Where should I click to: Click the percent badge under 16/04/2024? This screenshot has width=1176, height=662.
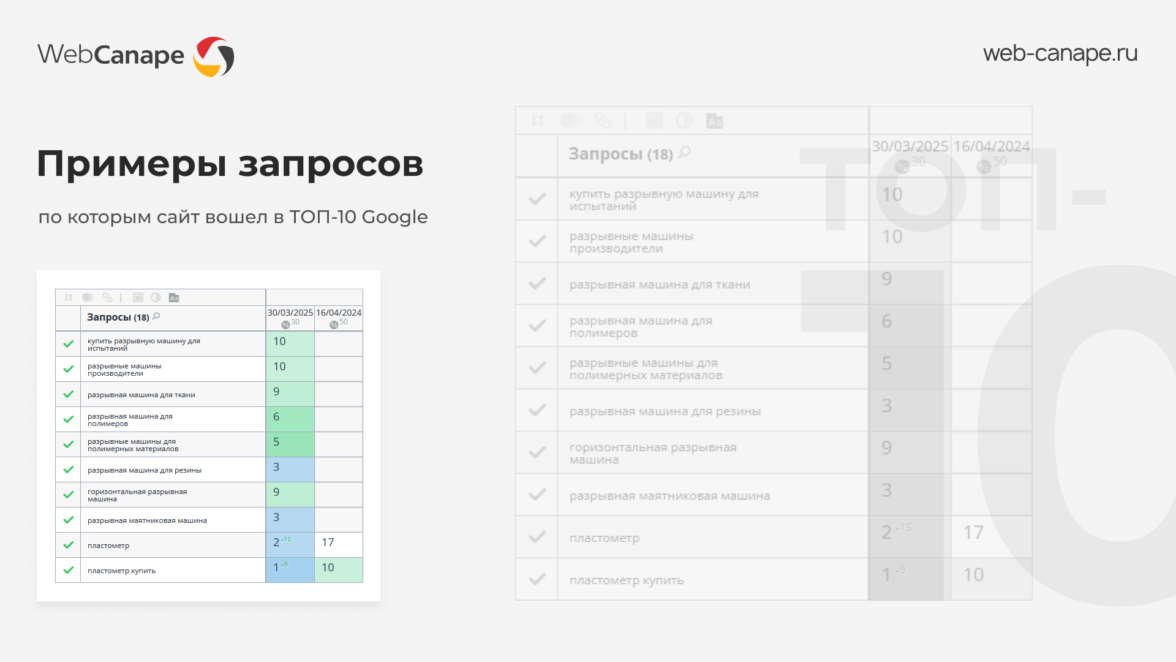coord(334,325)
